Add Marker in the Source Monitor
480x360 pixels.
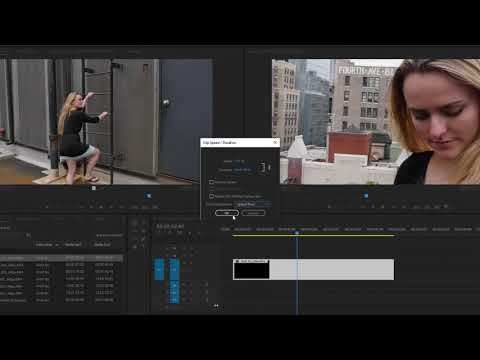click(47, 207)
